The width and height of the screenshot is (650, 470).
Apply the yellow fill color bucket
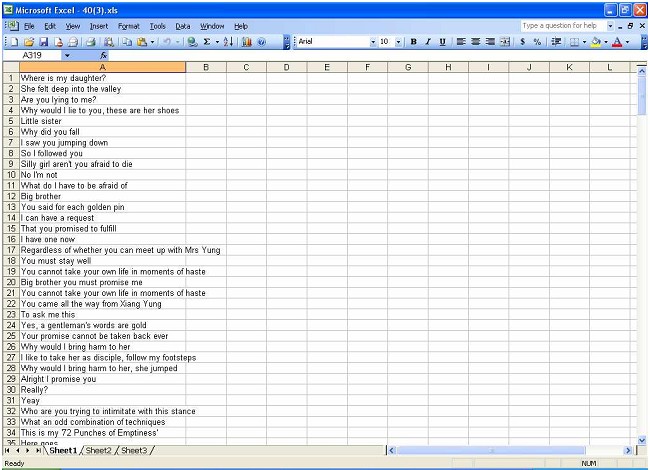point(596,41)
